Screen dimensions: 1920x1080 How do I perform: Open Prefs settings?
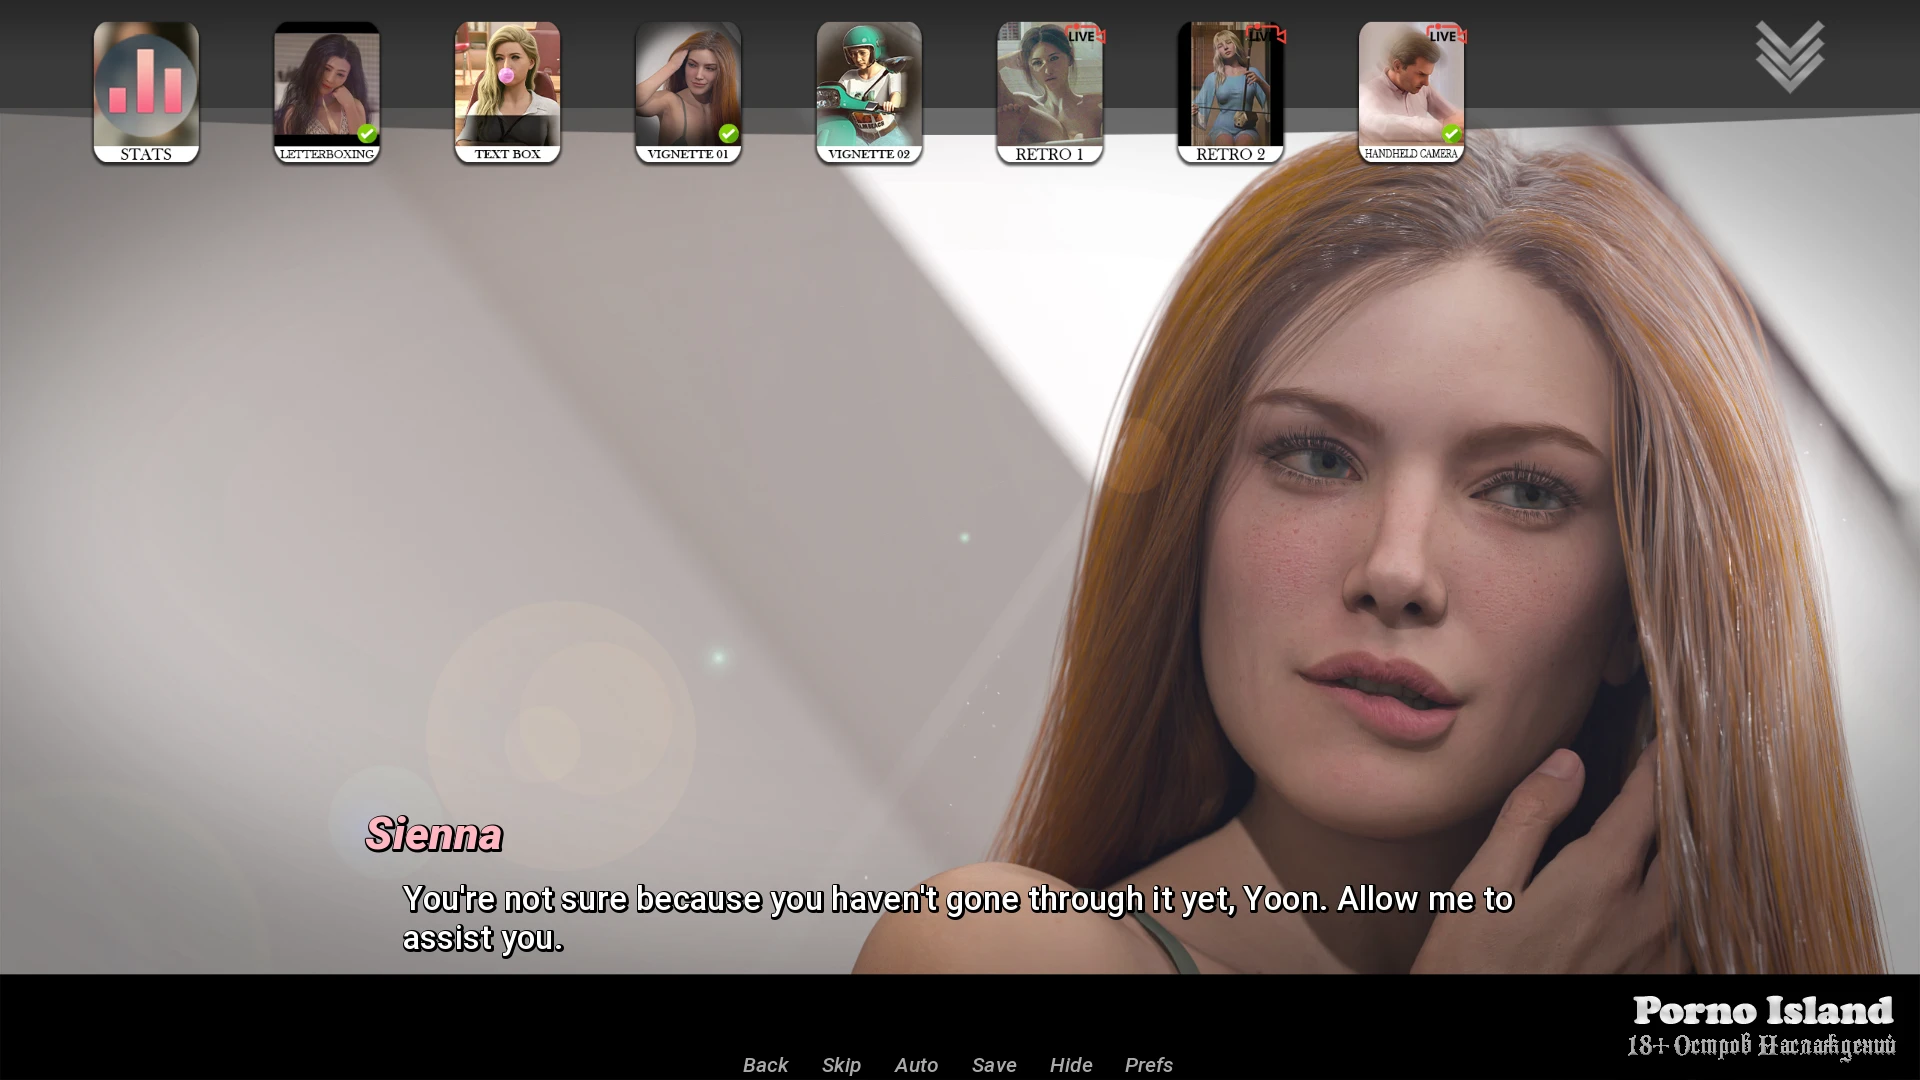1148,1065
